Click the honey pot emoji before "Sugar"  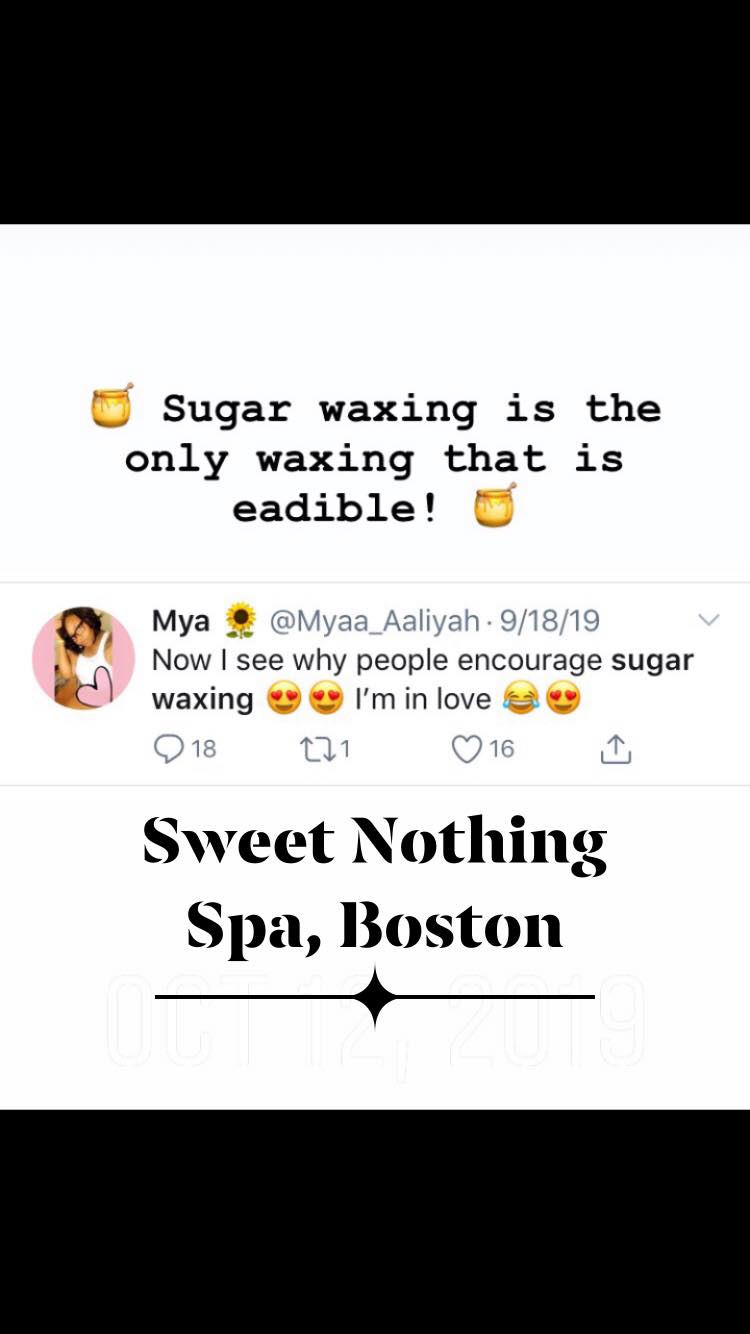[112, 405]
